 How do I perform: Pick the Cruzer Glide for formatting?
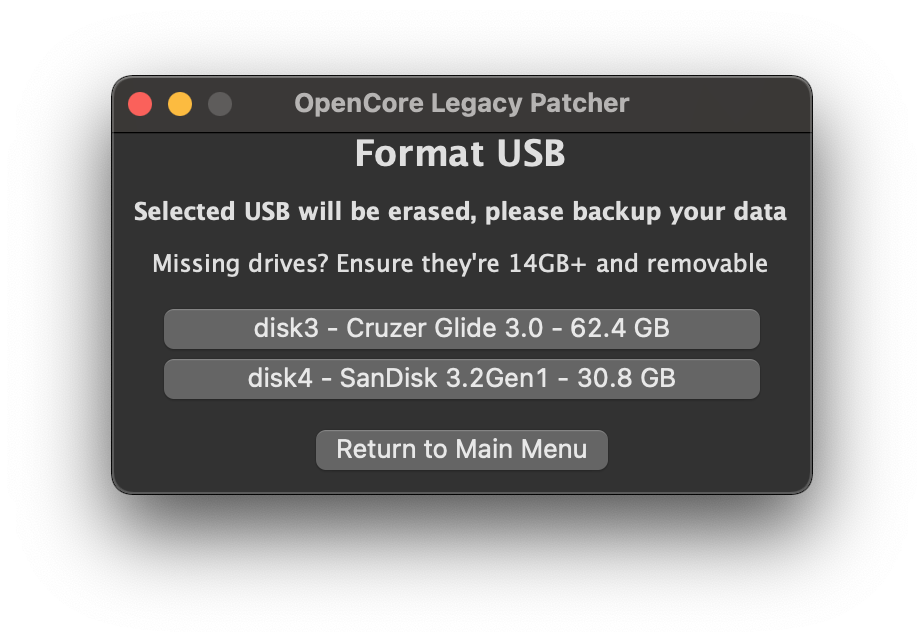click(461, 328)
